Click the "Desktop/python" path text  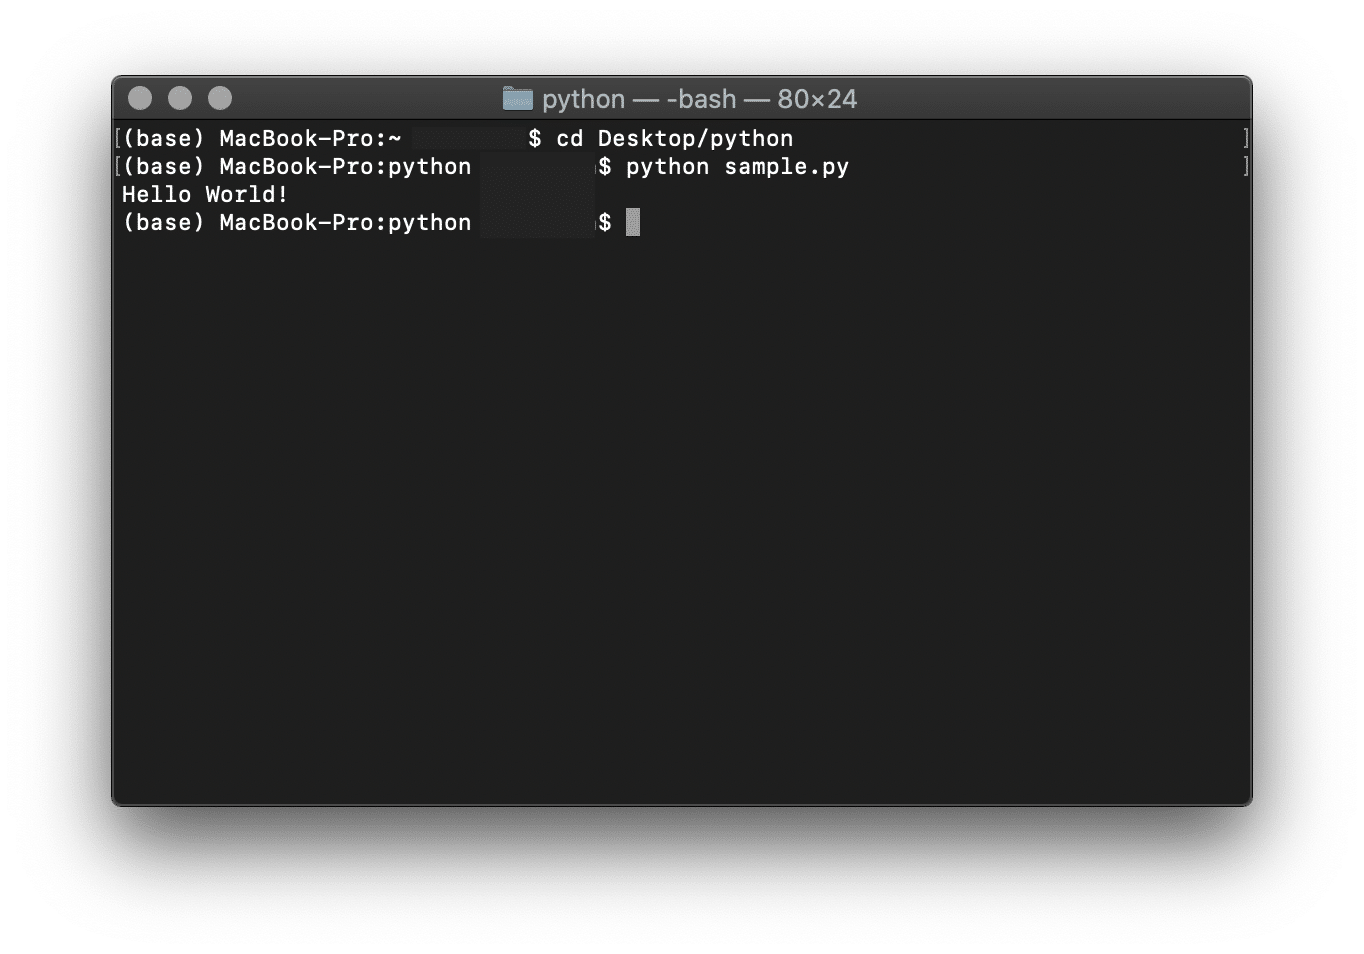(695, 139)
